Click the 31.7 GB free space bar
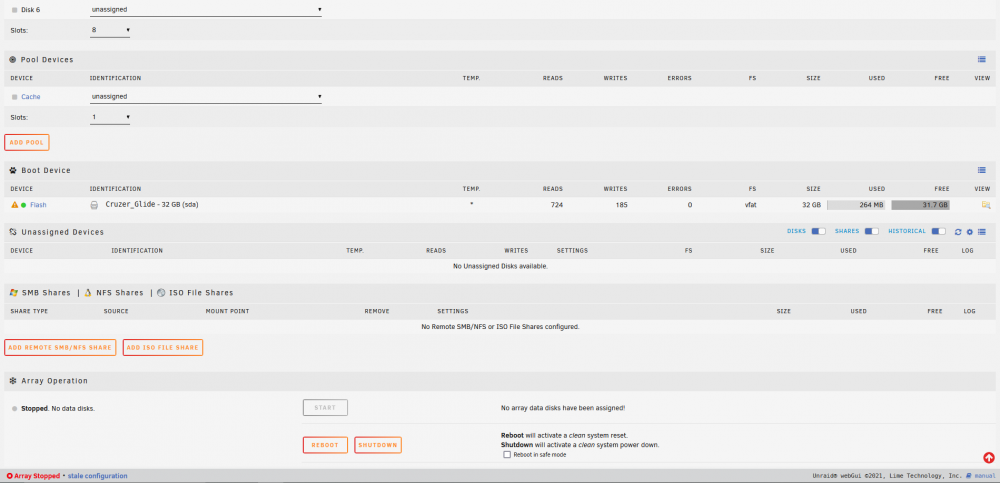Viewport: 1000px width, 483px height. pyautogui.click(x=920, y=205)
